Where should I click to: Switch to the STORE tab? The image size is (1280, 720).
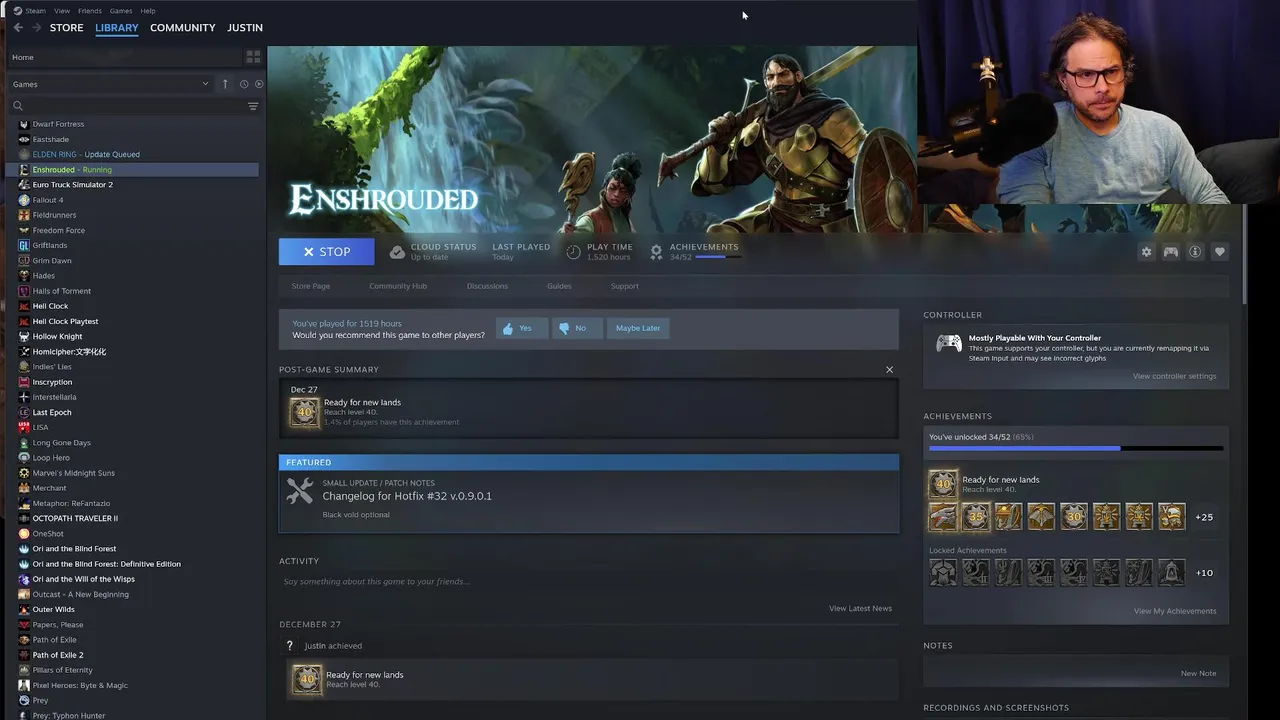click(x=67, y=28)
